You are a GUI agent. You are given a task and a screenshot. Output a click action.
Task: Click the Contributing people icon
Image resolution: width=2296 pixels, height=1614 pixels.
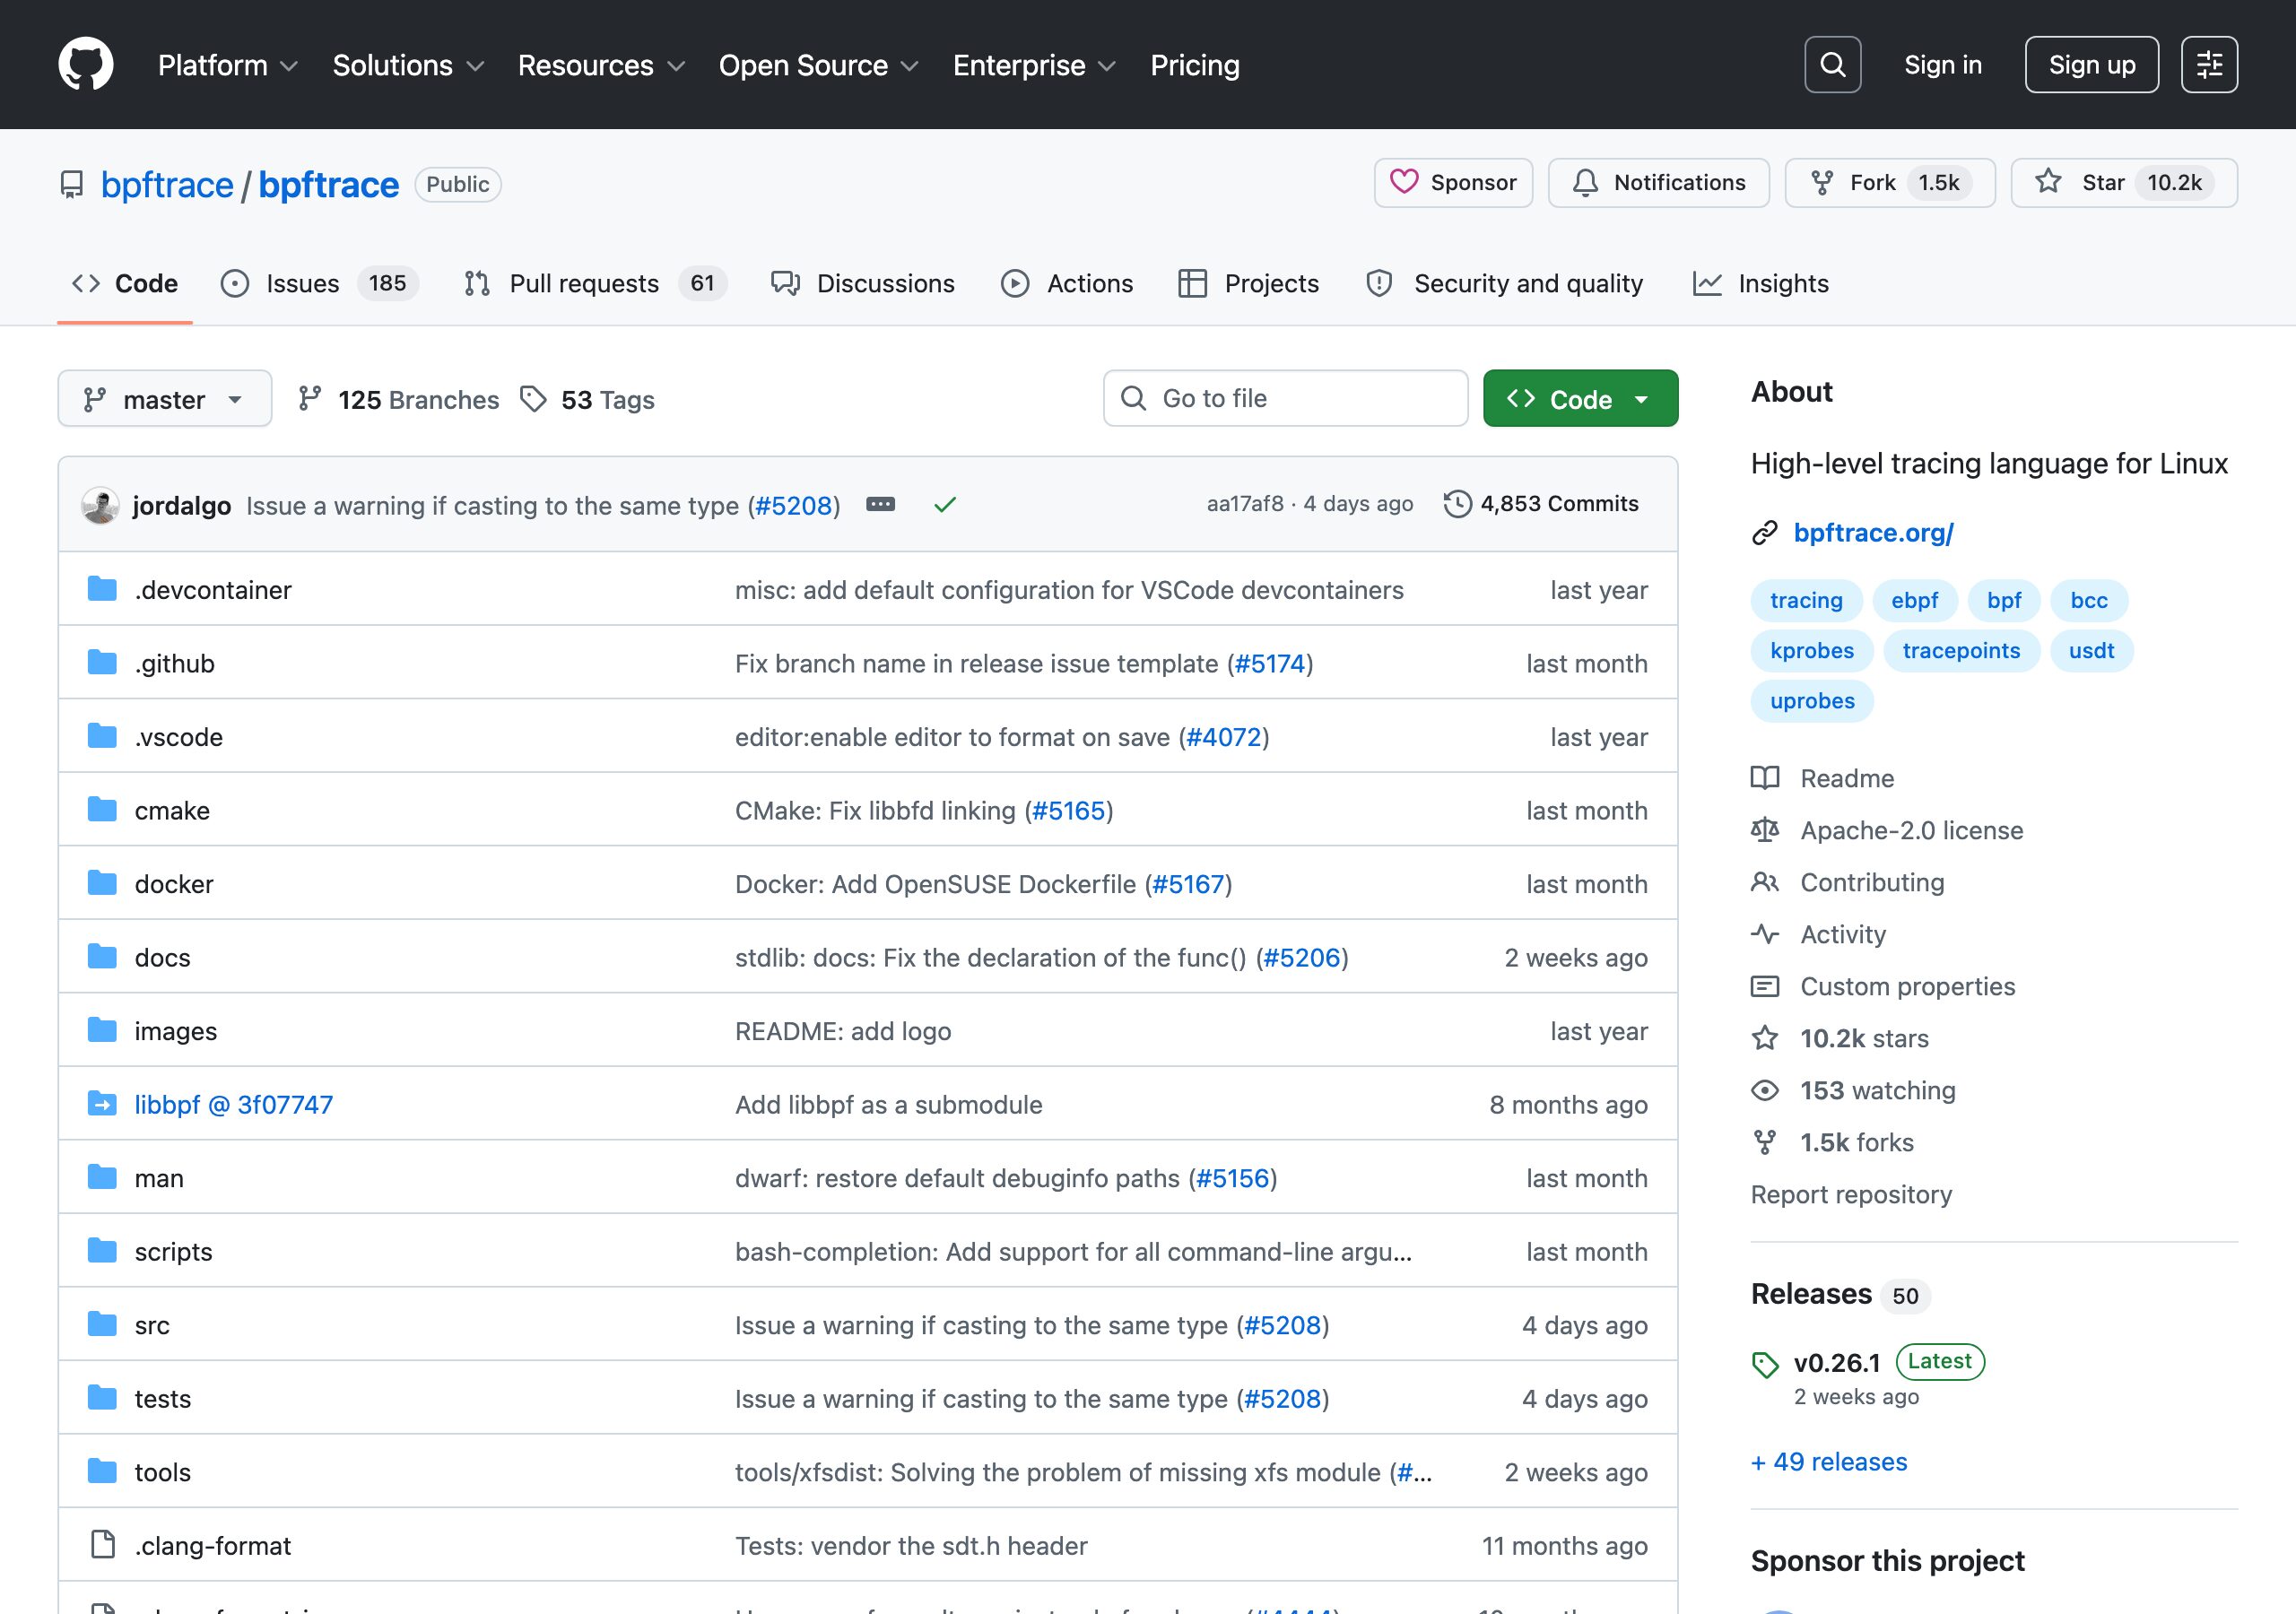coord(1765,882)
